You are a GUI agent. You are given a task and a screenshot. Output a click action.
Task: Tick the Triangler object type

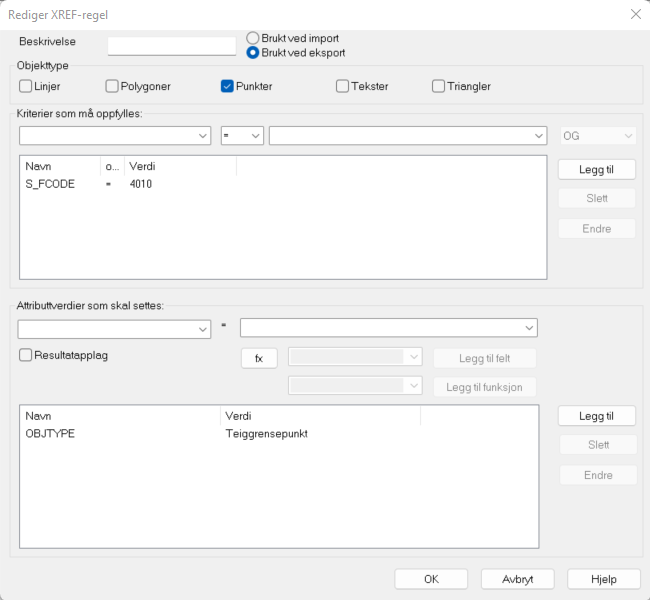[x=438, y=86]
